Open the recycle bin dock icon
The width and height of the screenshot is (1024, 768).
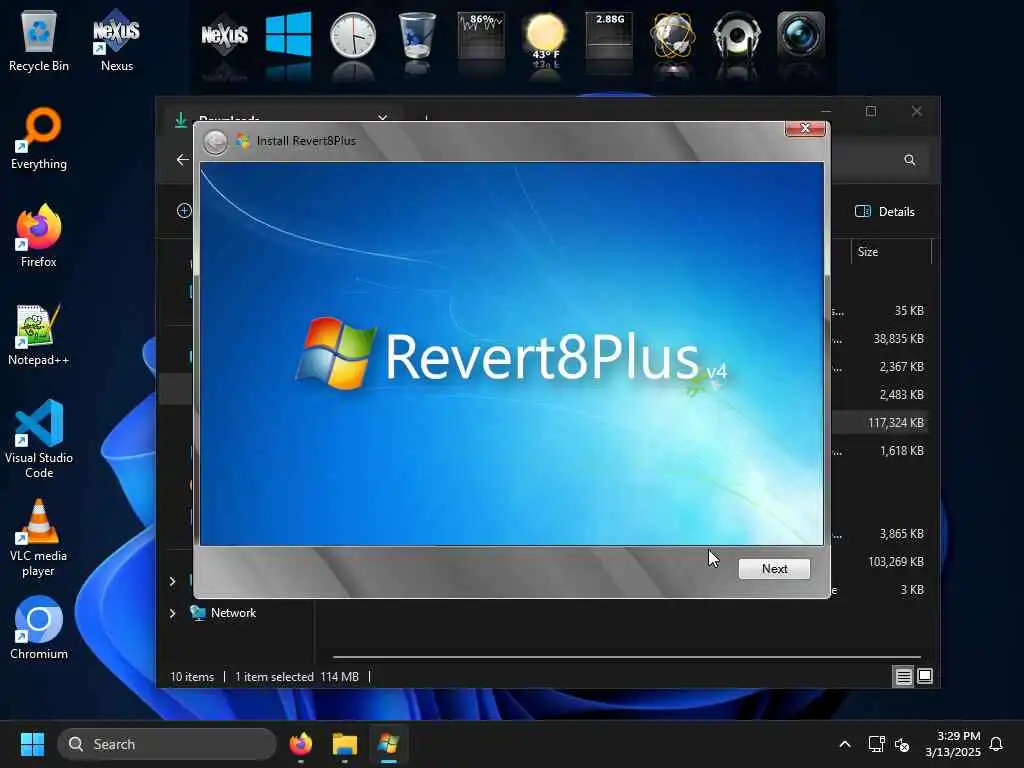417,35
